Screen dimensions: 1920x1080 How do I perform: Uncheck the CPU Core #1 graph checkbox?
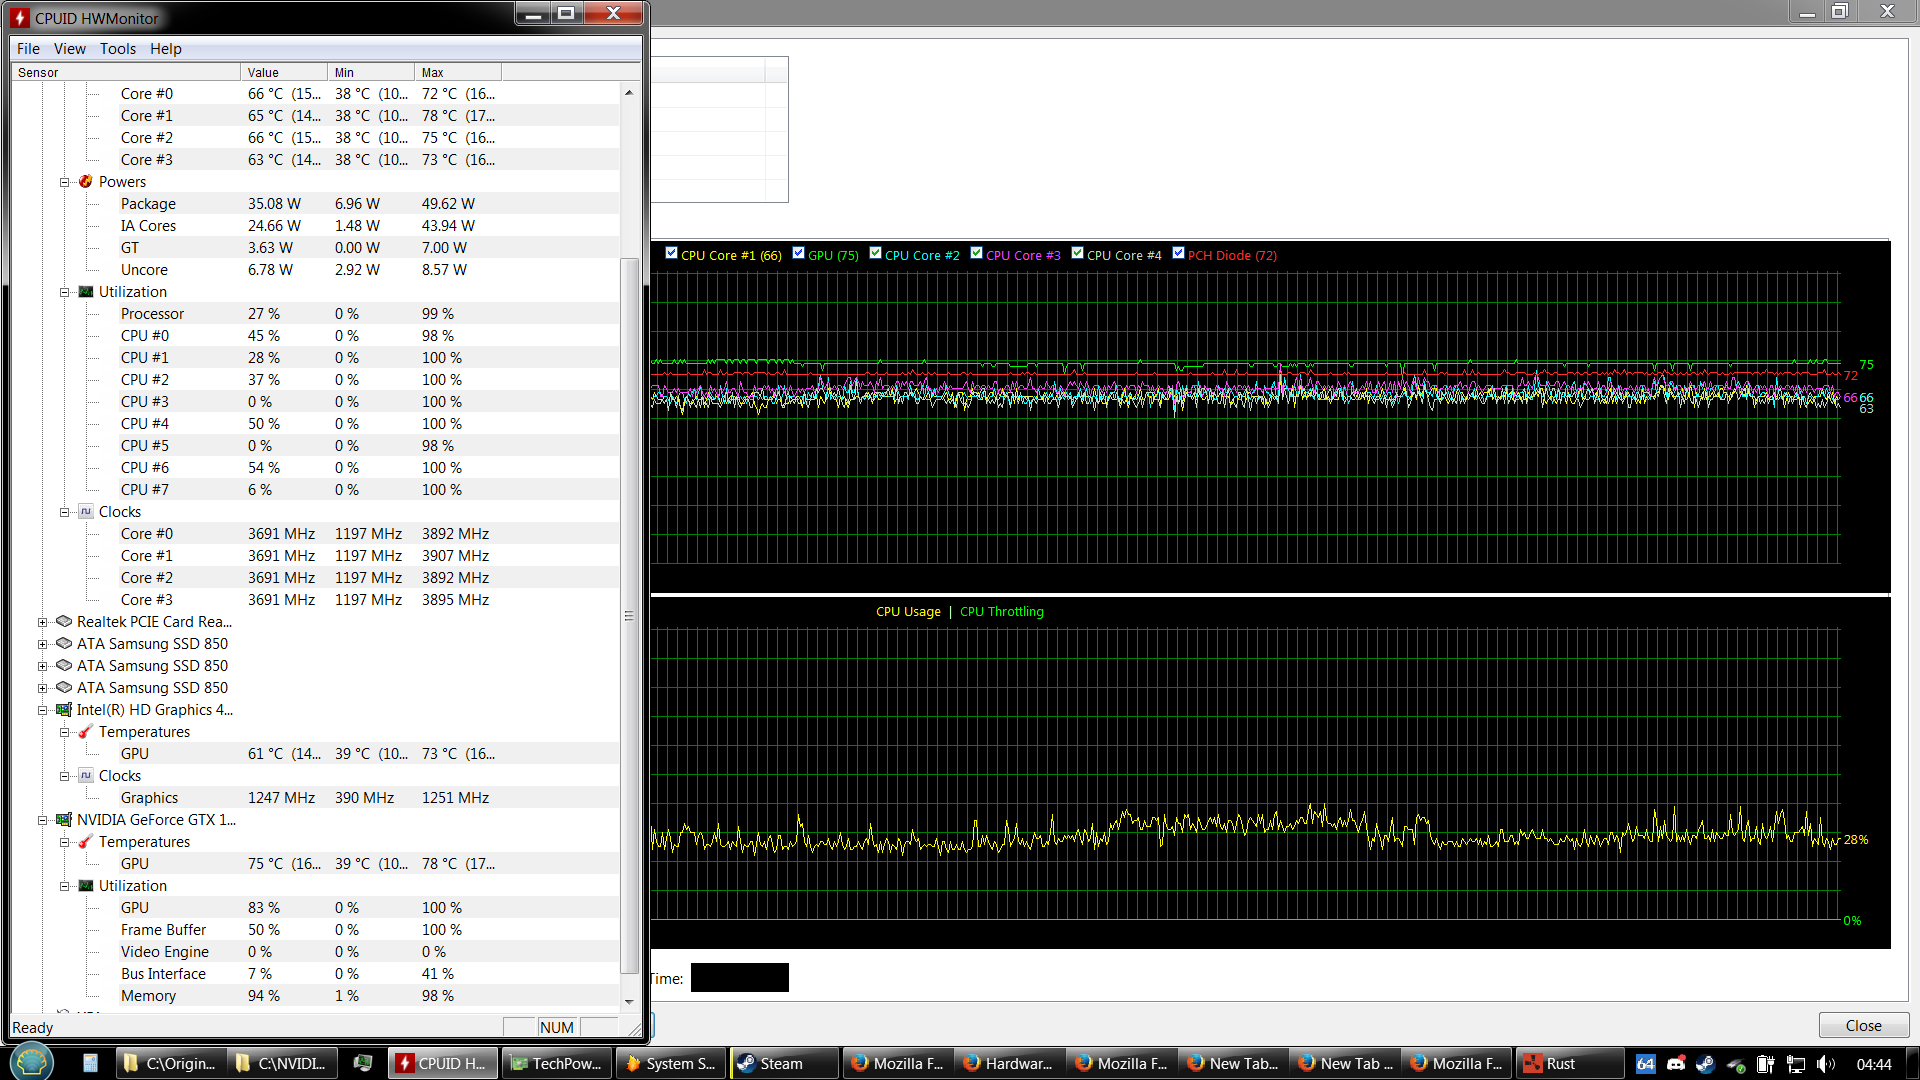[672, 253]
